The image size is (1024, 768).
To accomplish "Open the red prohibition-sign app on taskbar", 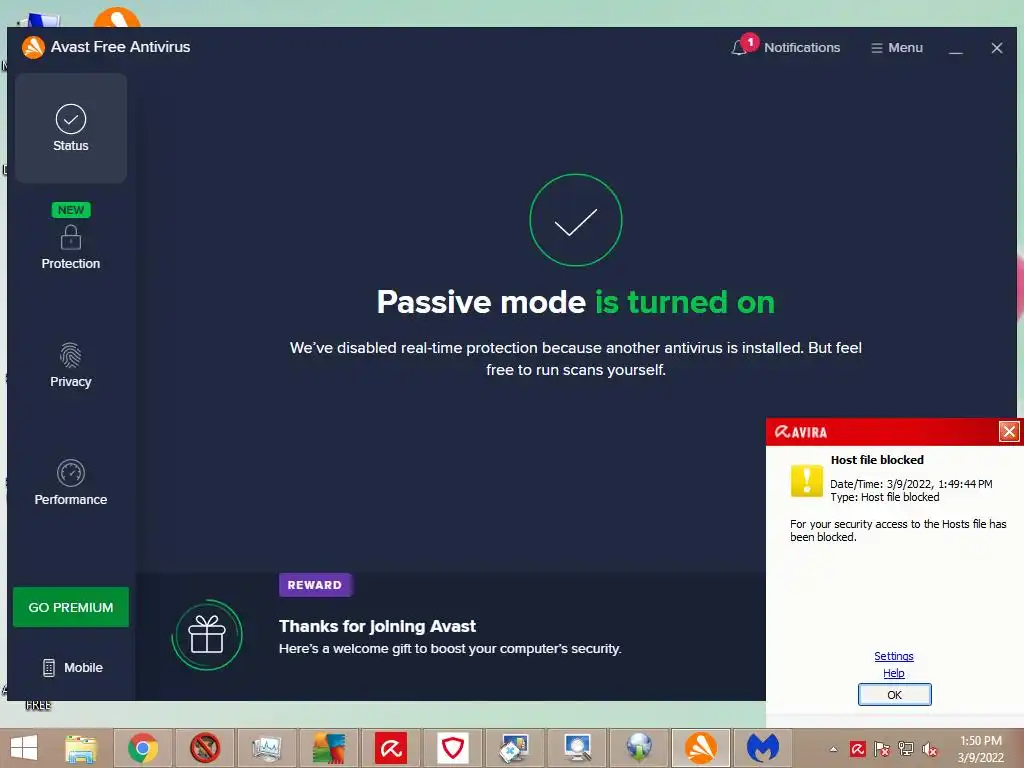I will [204, 748].
